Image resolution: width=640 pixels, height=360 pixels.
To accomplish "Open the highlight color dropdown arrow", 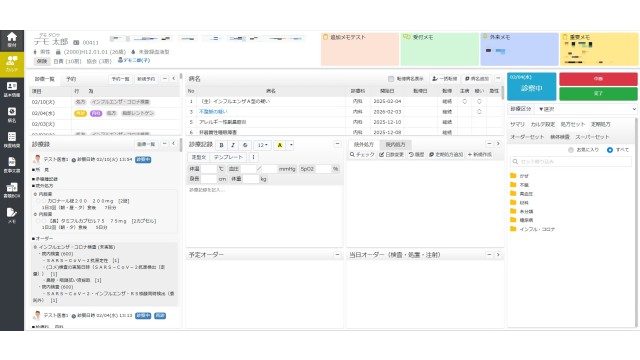I will pos(291,145).
